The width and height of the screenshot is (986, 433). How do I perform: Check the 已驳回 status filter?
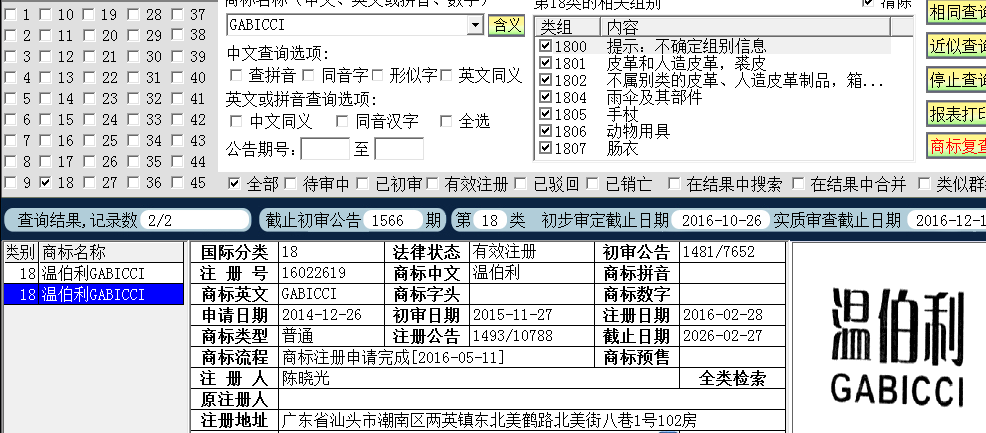tap(521, 184)
